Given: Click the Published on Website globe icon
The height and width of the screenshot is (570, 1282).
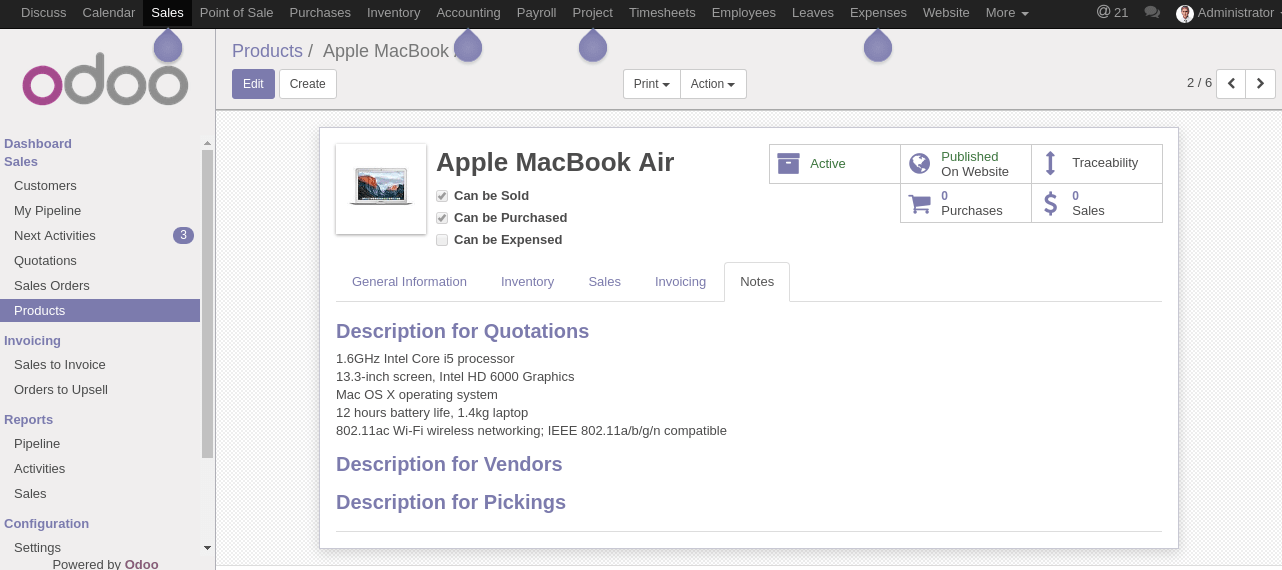Looking at the screenshot, I should 919,164.
